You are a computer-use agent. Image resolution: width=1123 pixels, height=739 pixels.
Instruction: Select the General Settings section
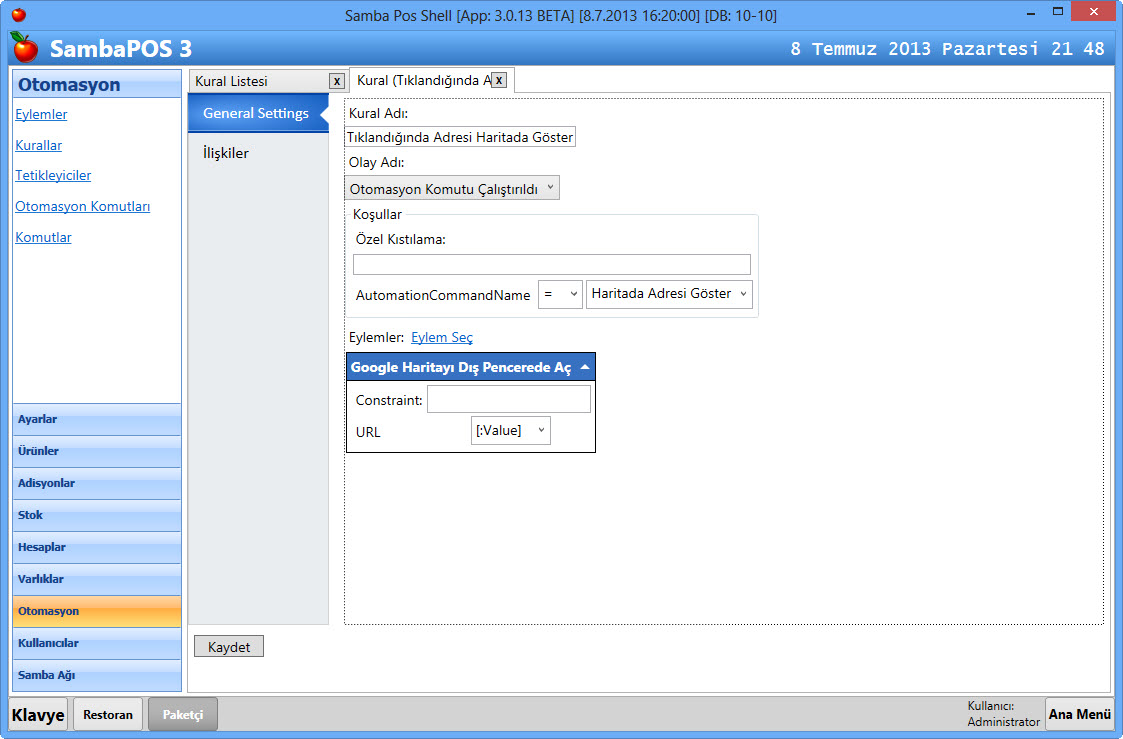(x=255, y=113)
